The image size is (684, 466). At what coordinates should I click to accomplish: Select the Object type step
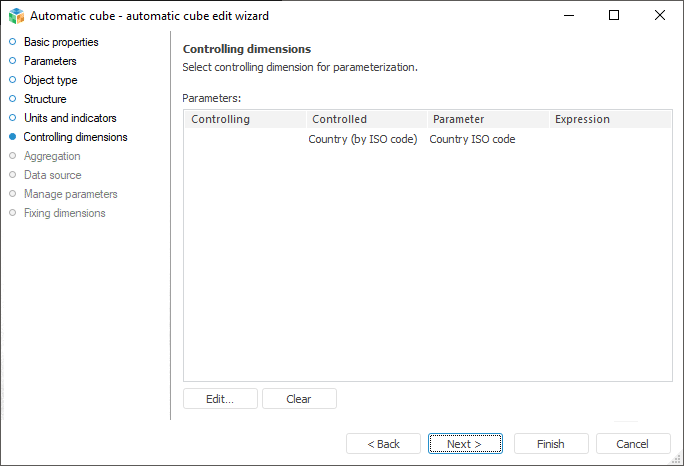(x=50, y=80)
